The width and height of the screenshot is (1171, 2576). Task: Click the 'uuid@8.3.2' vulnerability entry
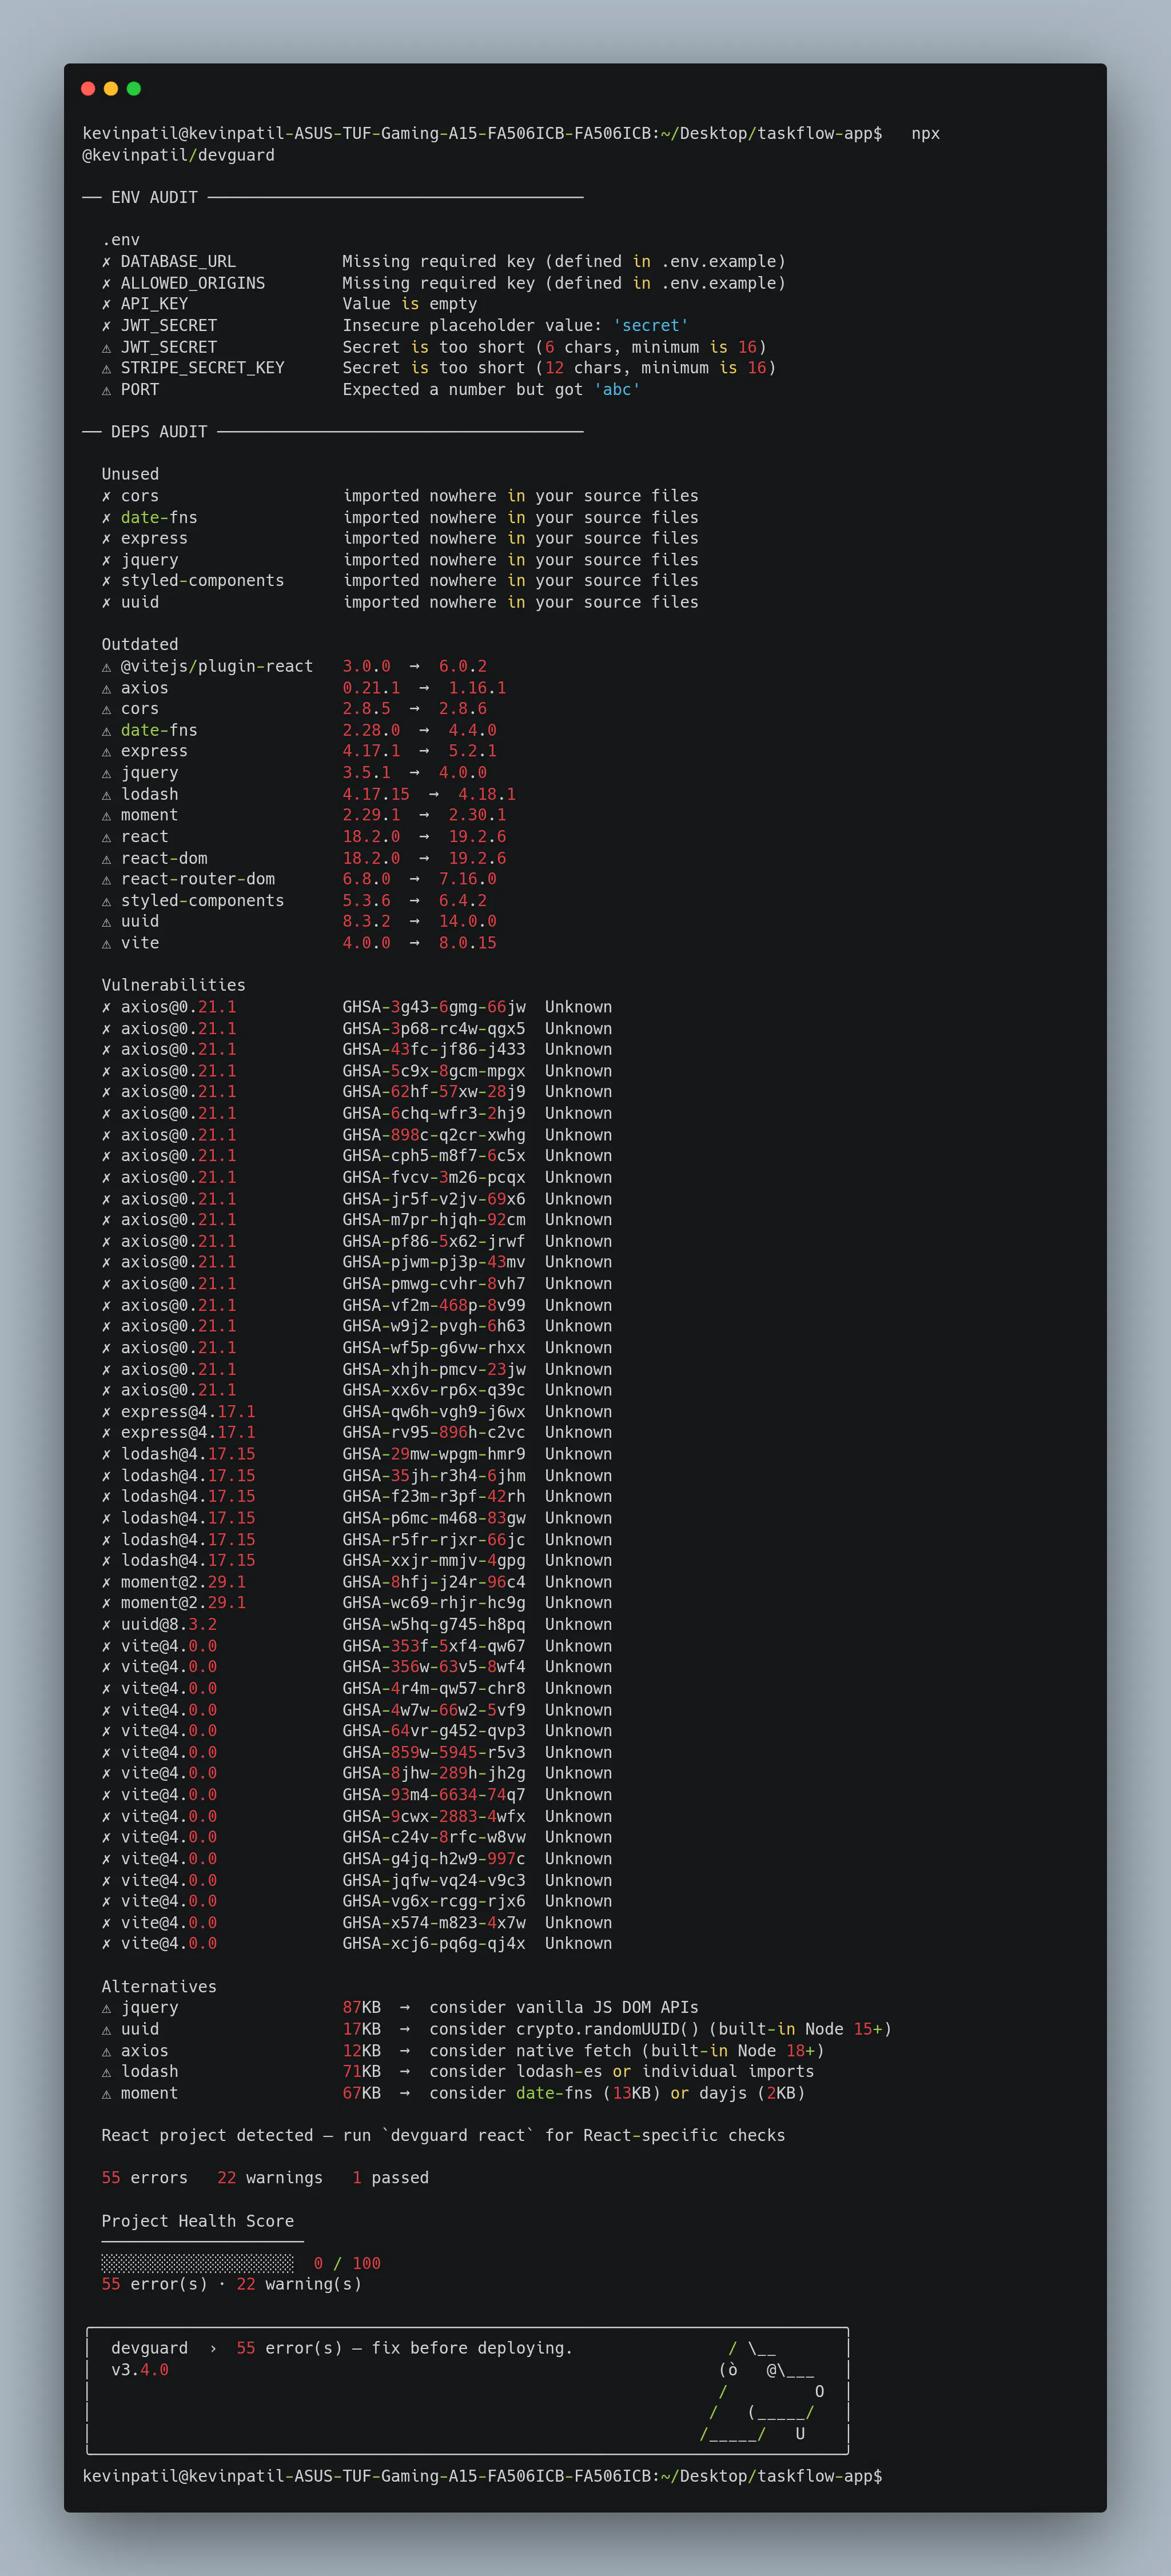pyautogui.click(x=168, y=1624)
